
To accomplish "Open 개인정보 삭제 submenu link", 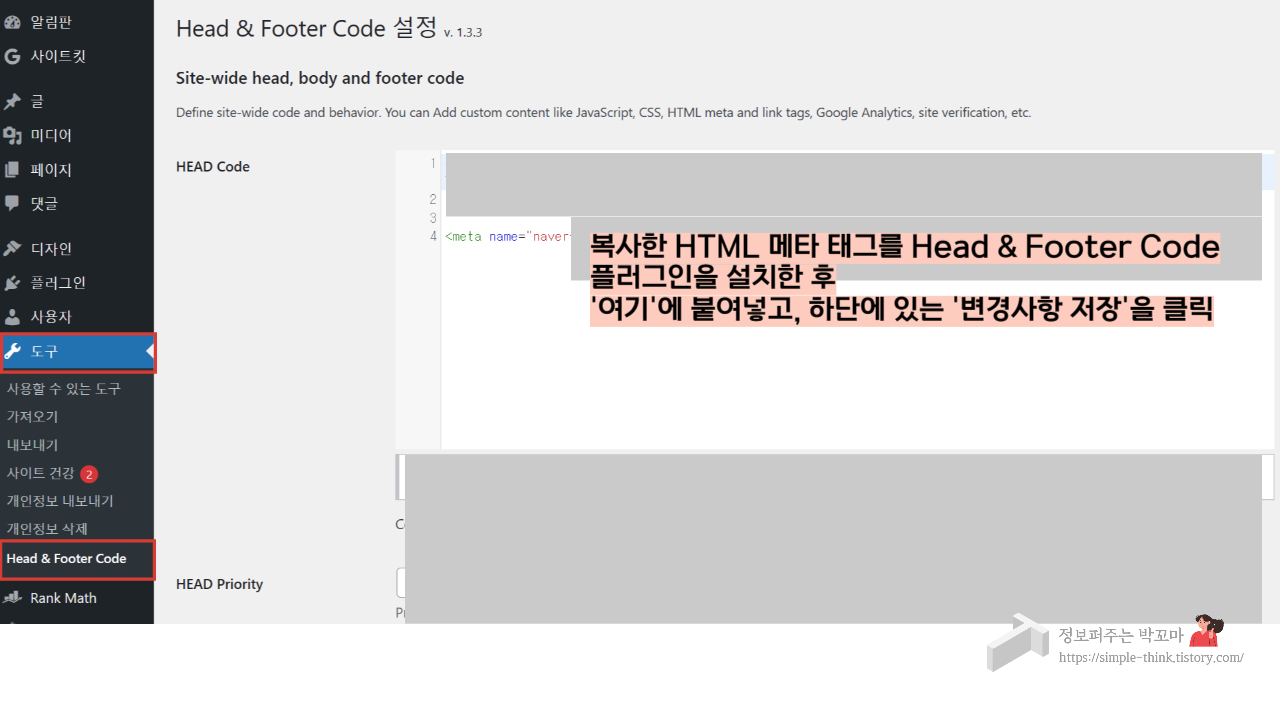I will tap(47, 528).
